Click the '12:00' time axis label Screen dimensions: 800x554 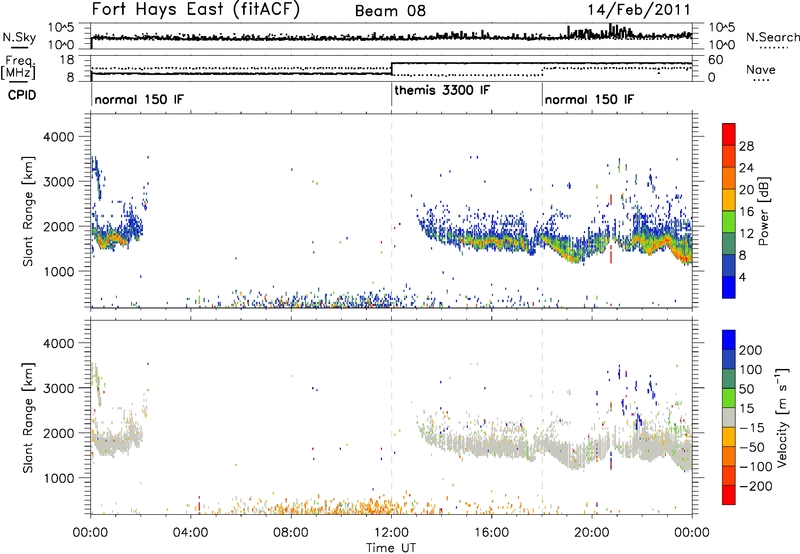391,532
